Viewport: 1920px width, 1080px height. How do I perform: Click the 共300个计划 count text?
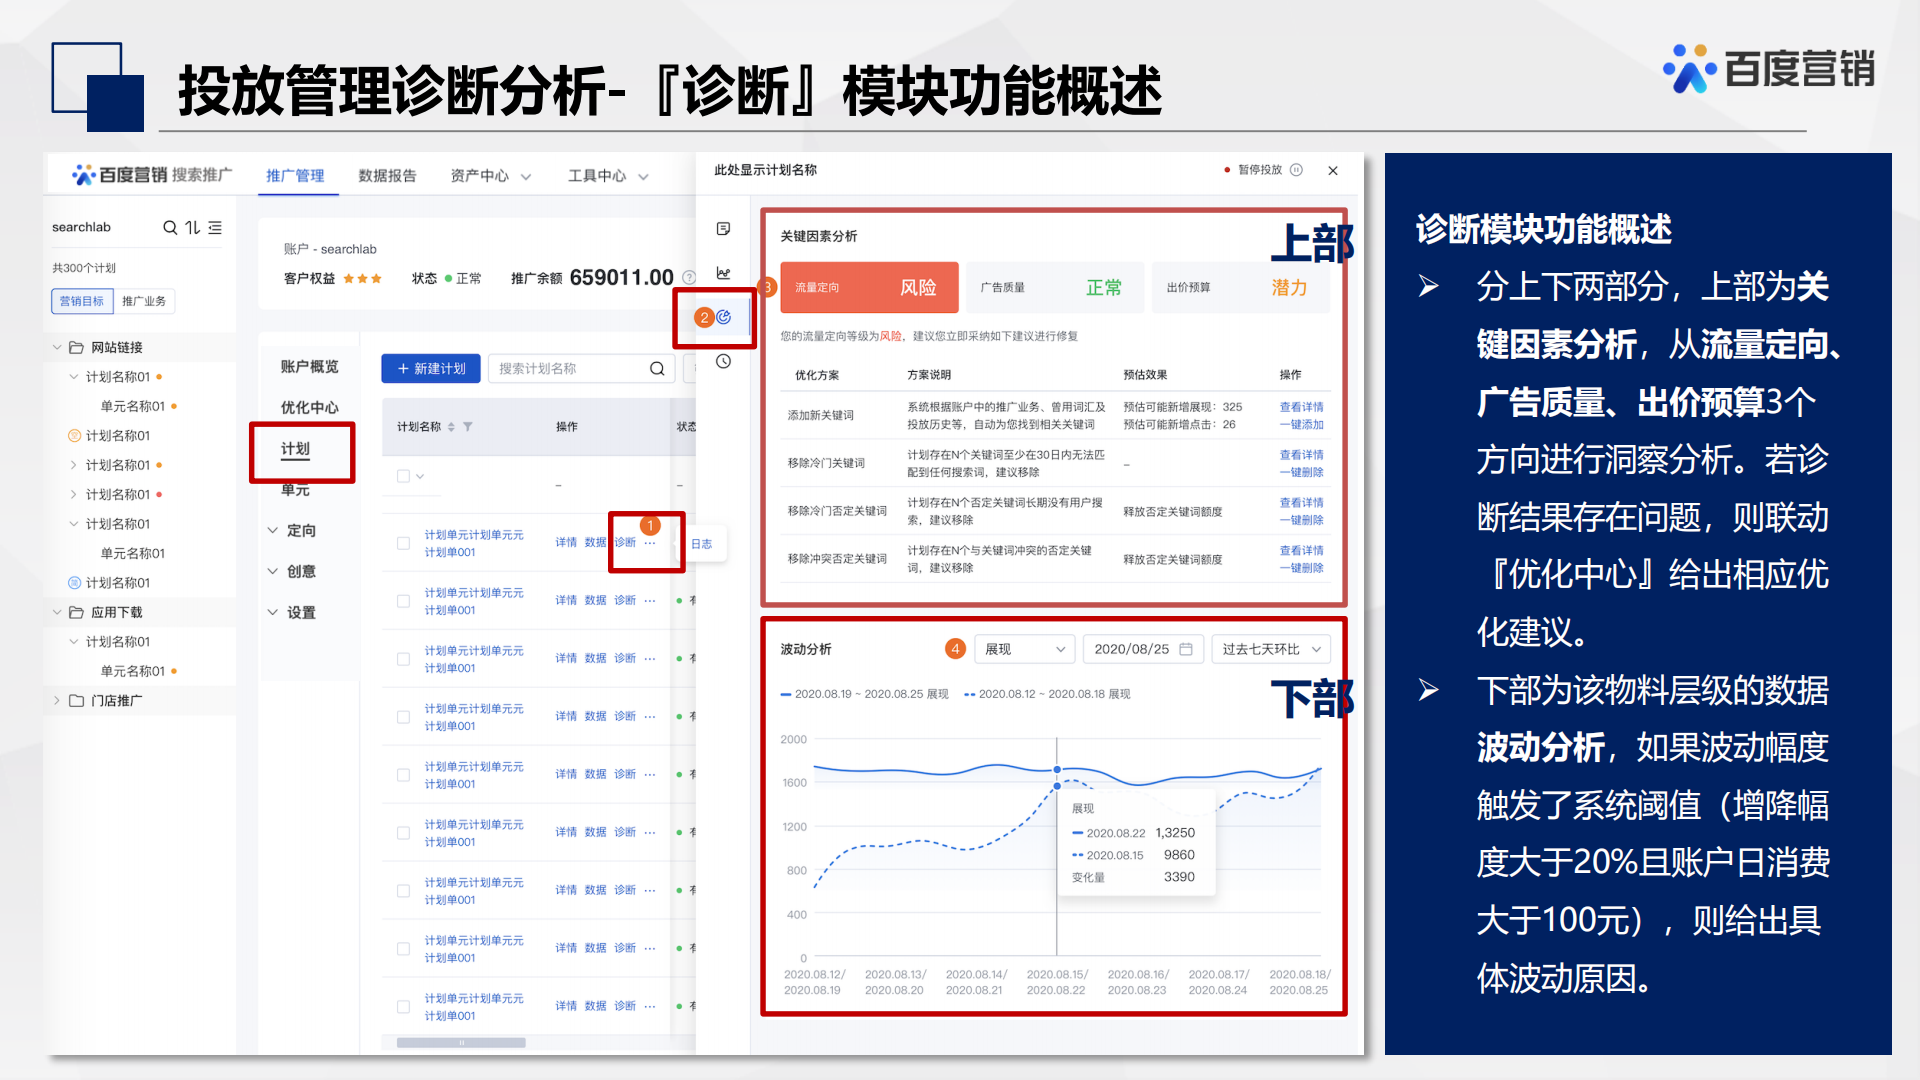pyautogui.click(x=84, y=268)
